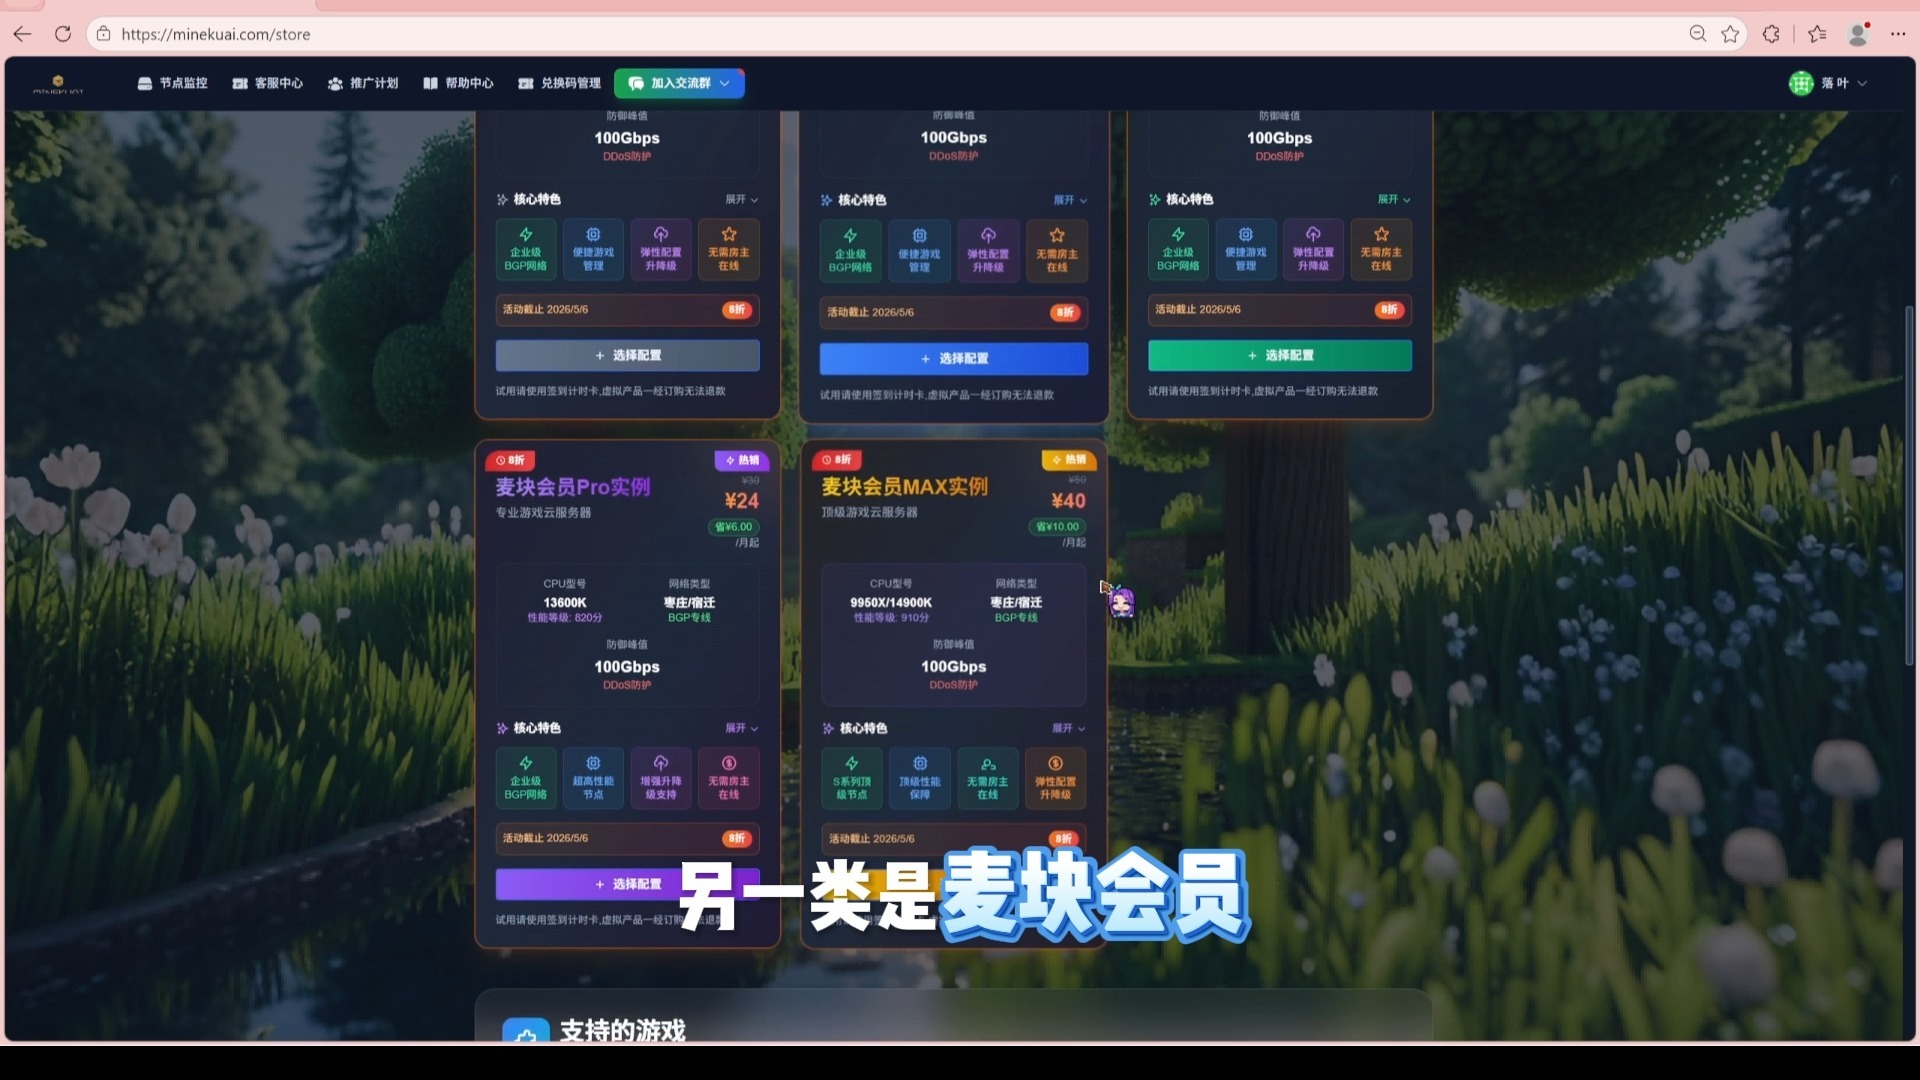This screenshot has width=1920, height=1080.
Task: Open 节点监控 in navigation bar
Action: point(173,83)
